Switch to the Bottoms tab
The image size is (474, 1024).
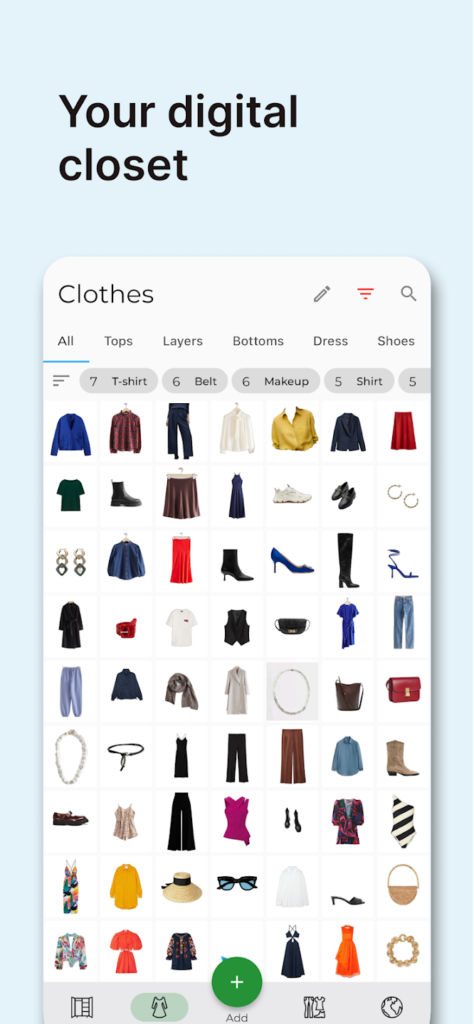point(258,341)
